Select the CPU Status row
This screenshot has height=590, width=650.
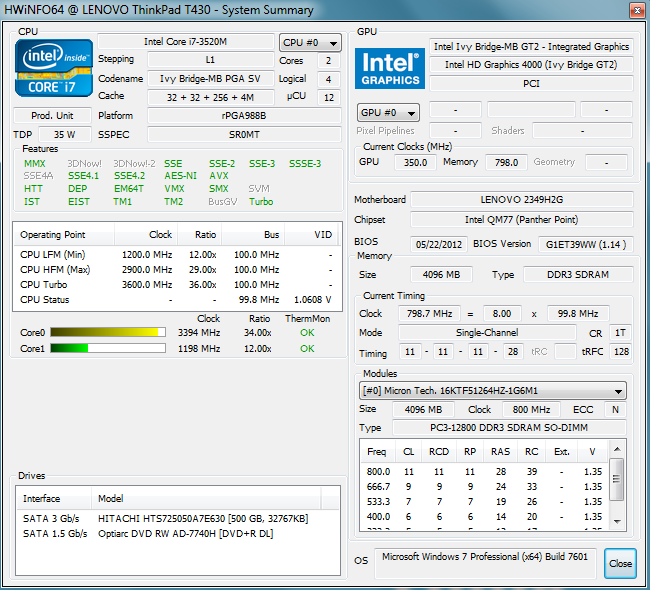point(177,299)
